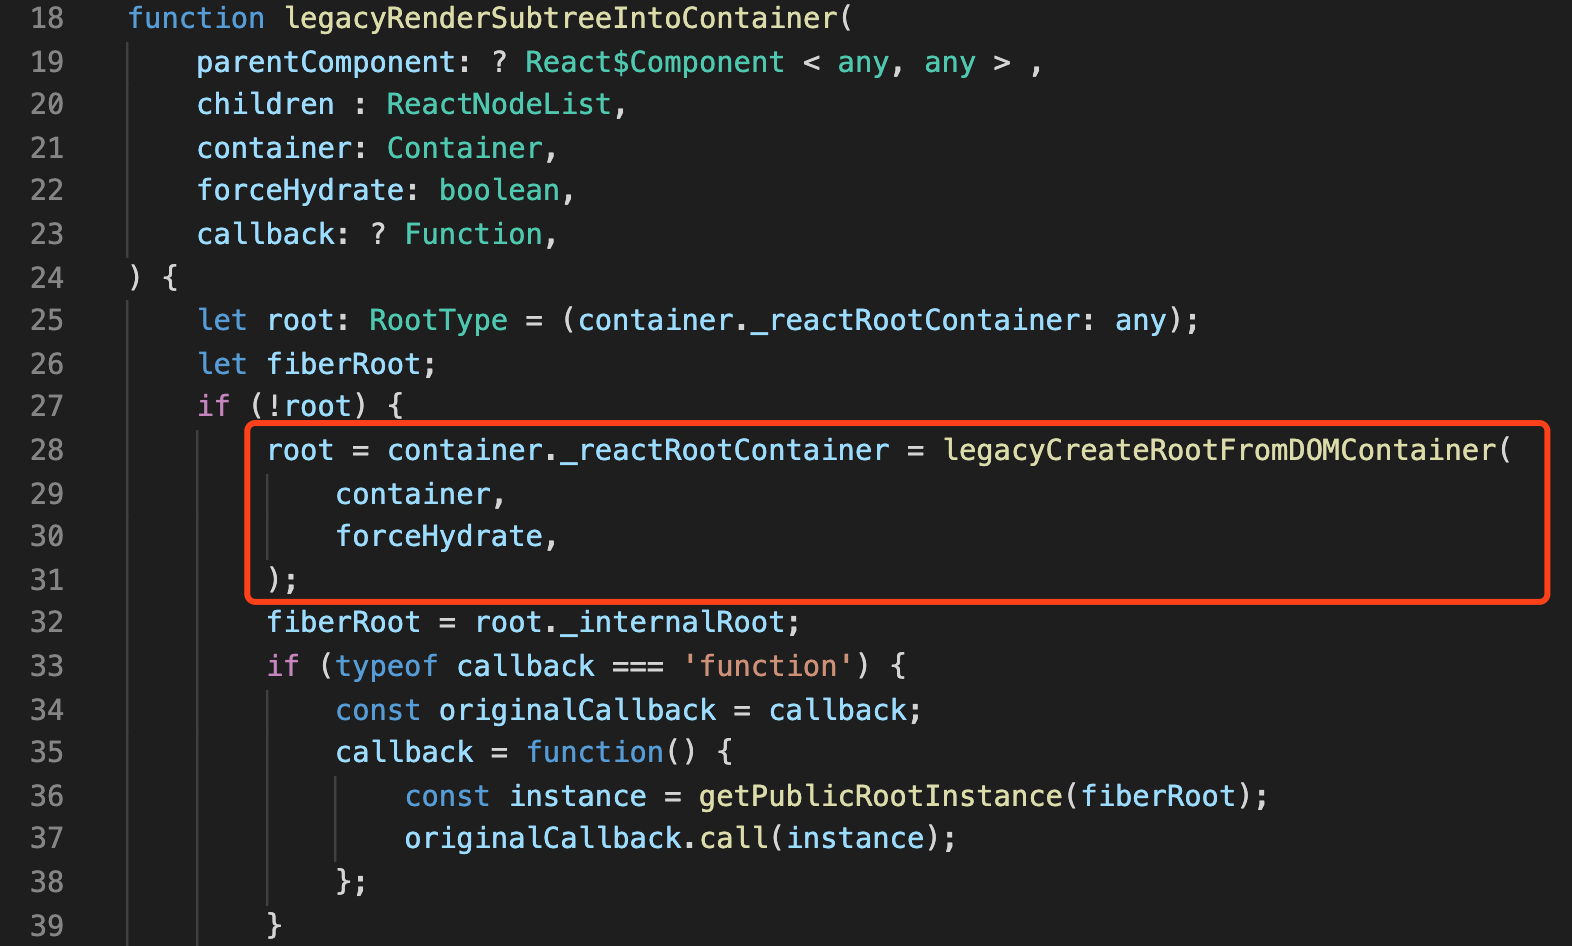Click line number 18 in the gutter
Screen dimensions: 1572x946
point(47,18)
